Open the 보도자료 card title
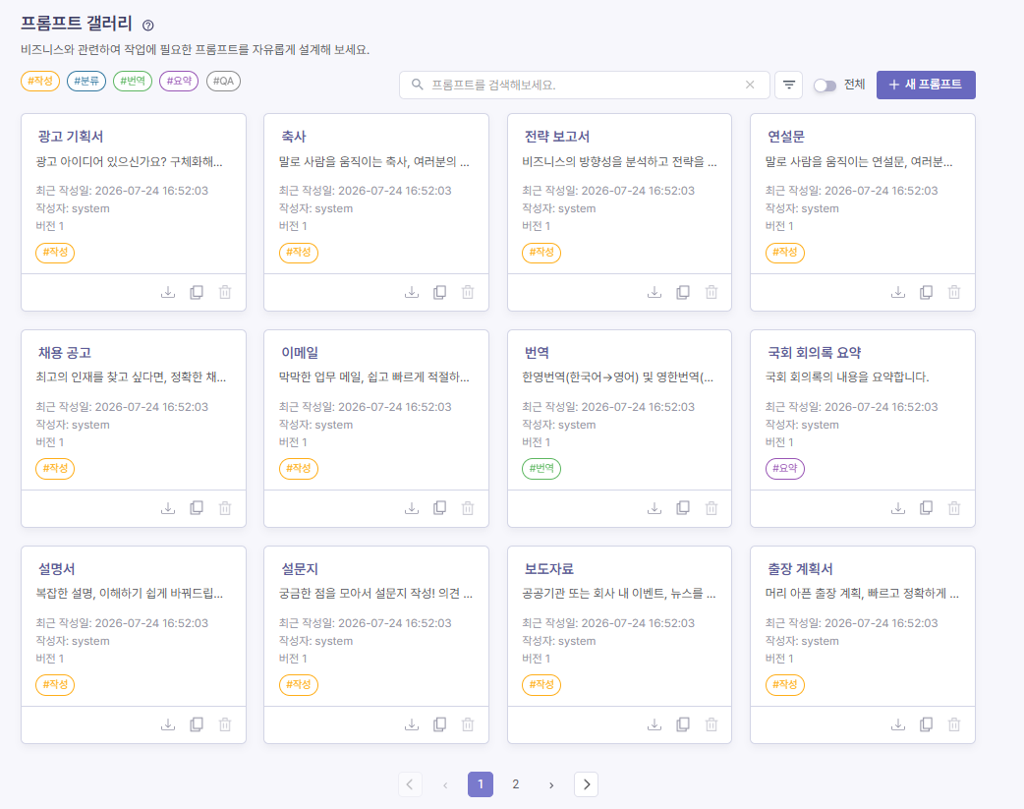 [549, 569]
